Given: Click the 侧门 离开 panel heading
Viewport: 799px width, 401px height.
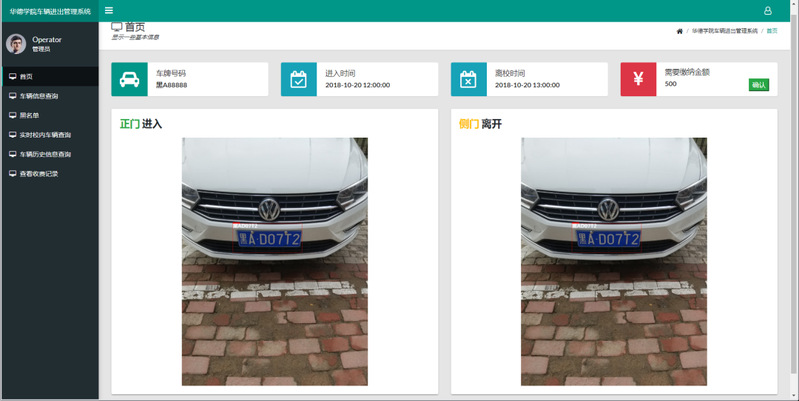Looking at the screenshot, I should point(480,124).
